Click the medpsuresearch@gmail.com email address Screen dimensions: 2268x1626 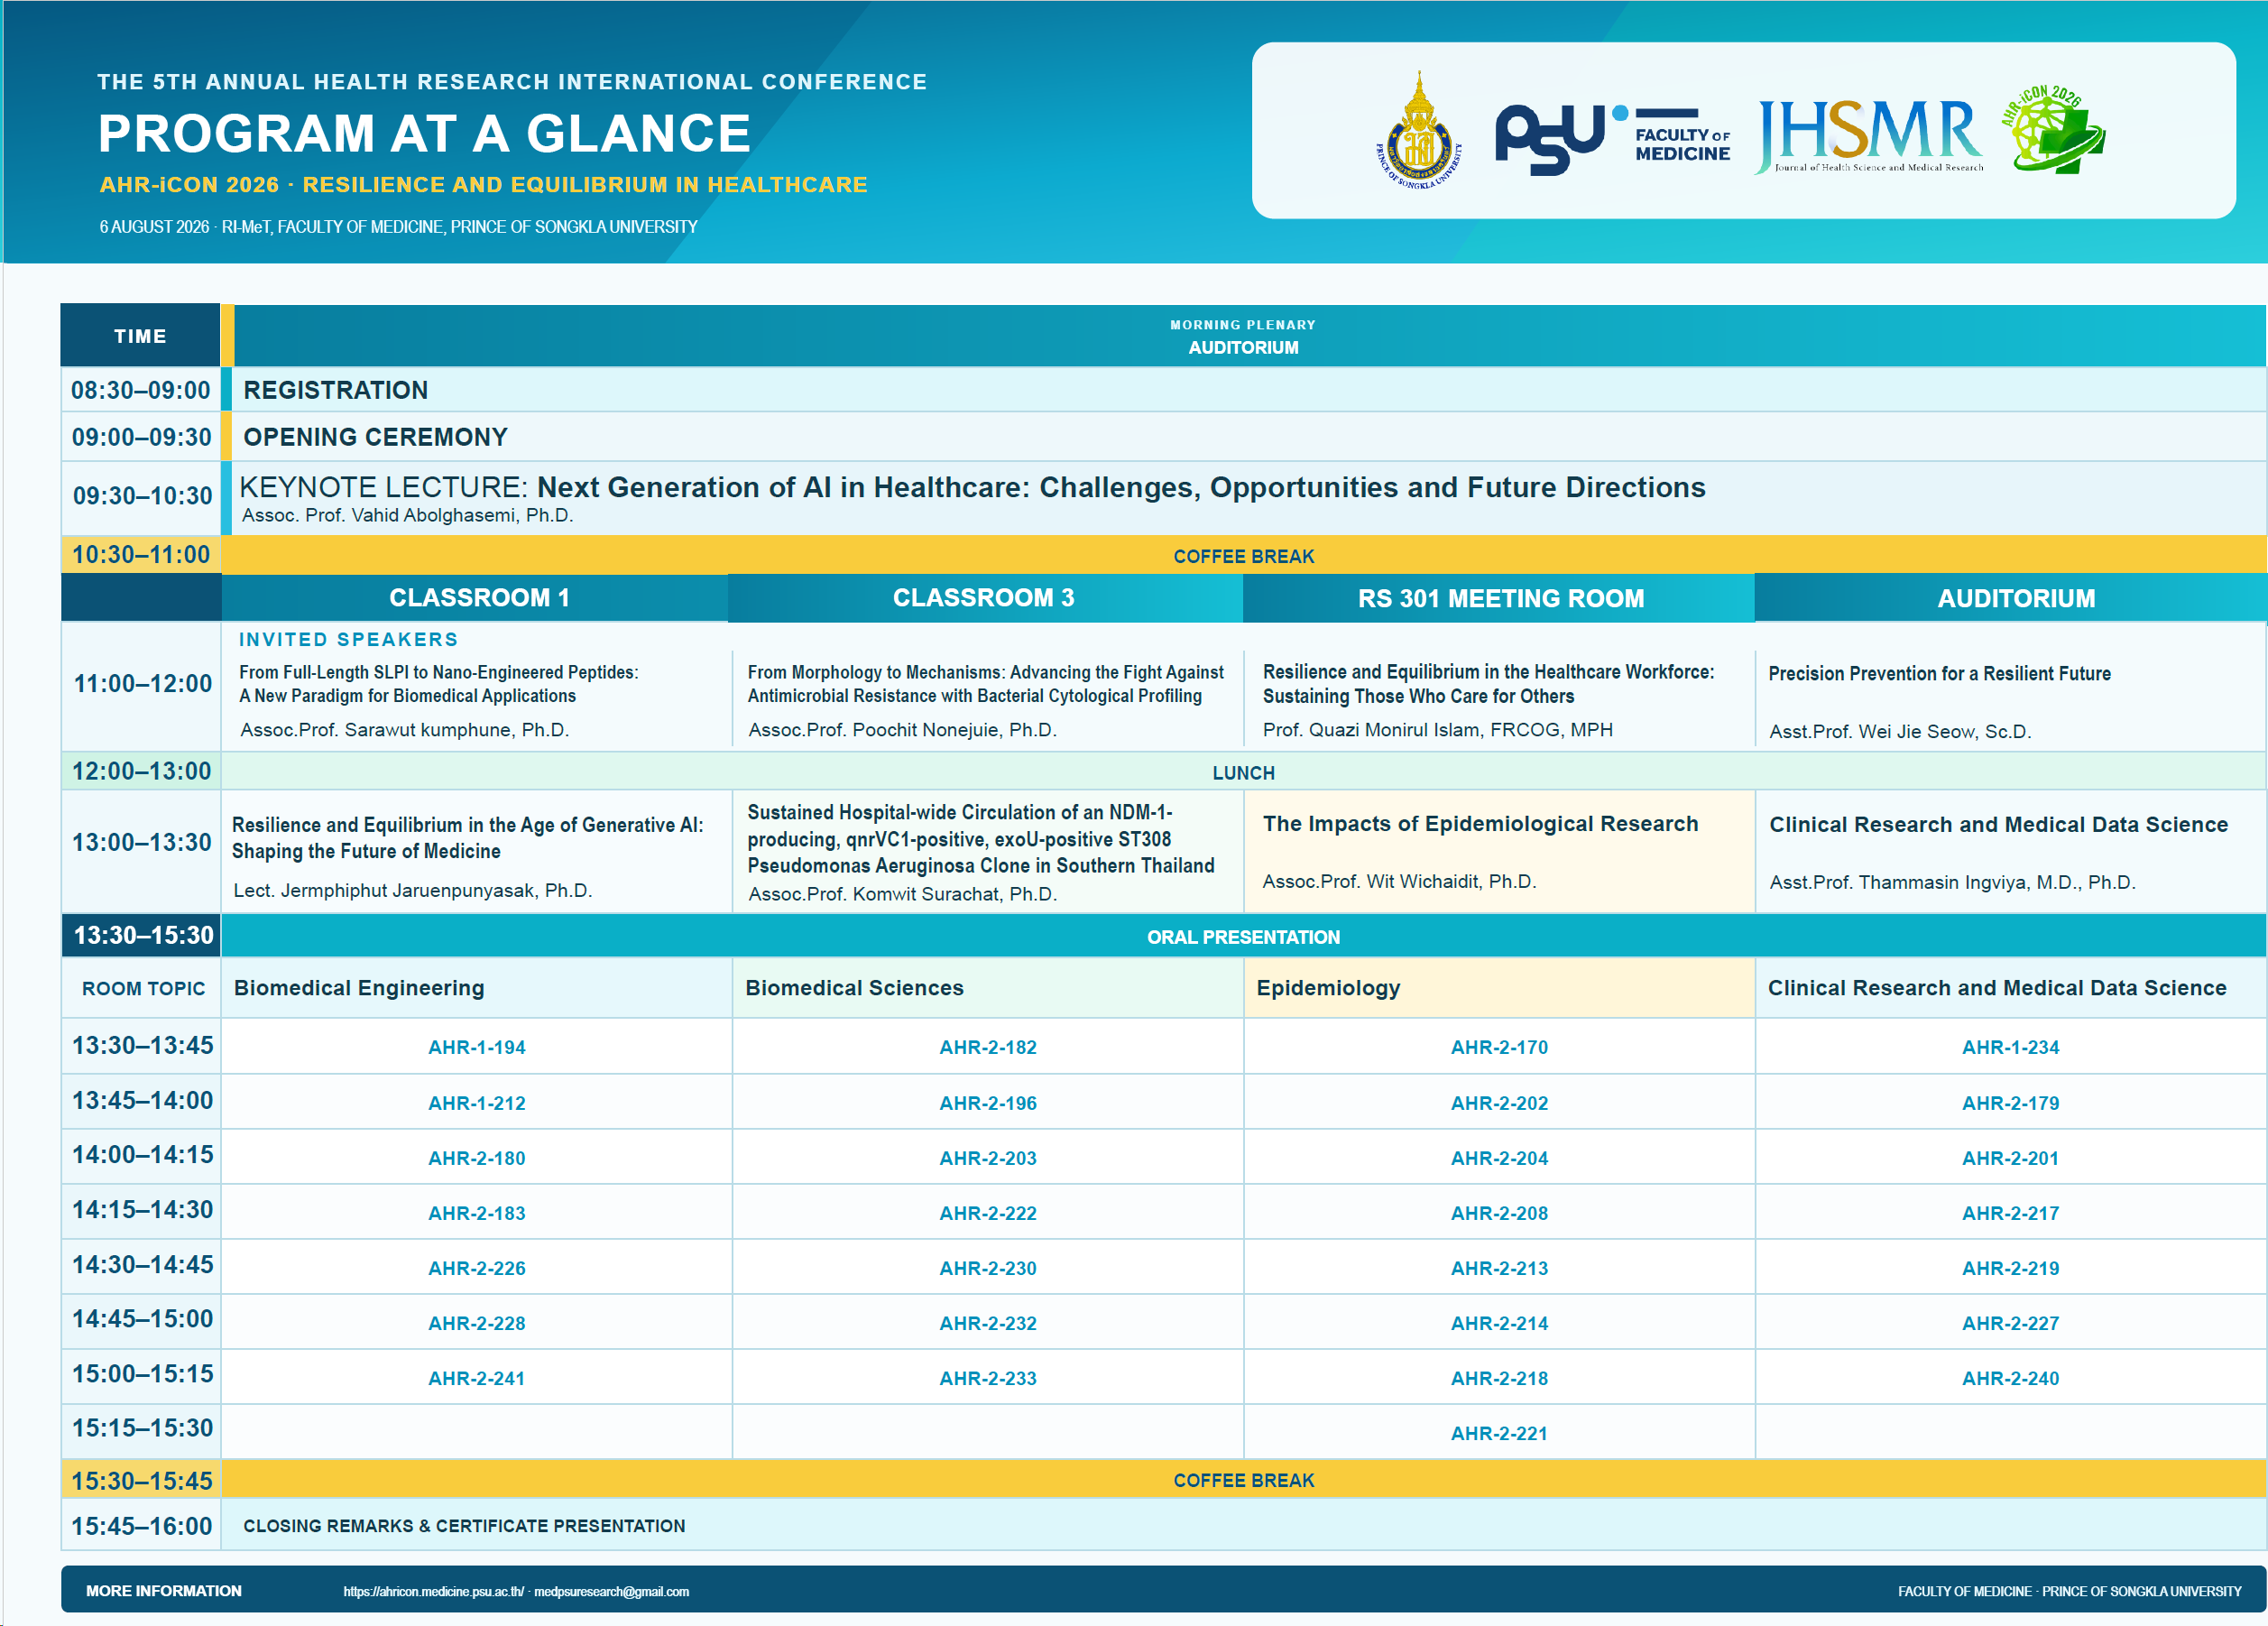(611, 1591)
